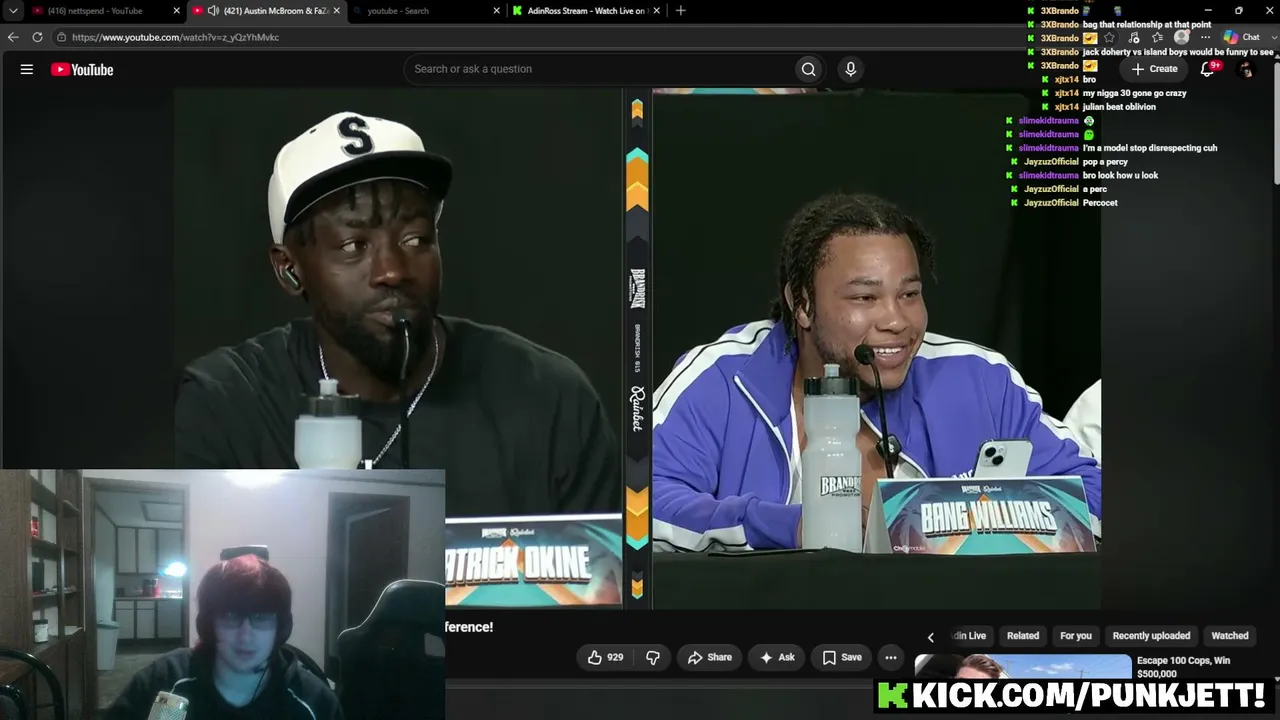
Task: Click the search magnifier button
Action: [x=808, y=69]
